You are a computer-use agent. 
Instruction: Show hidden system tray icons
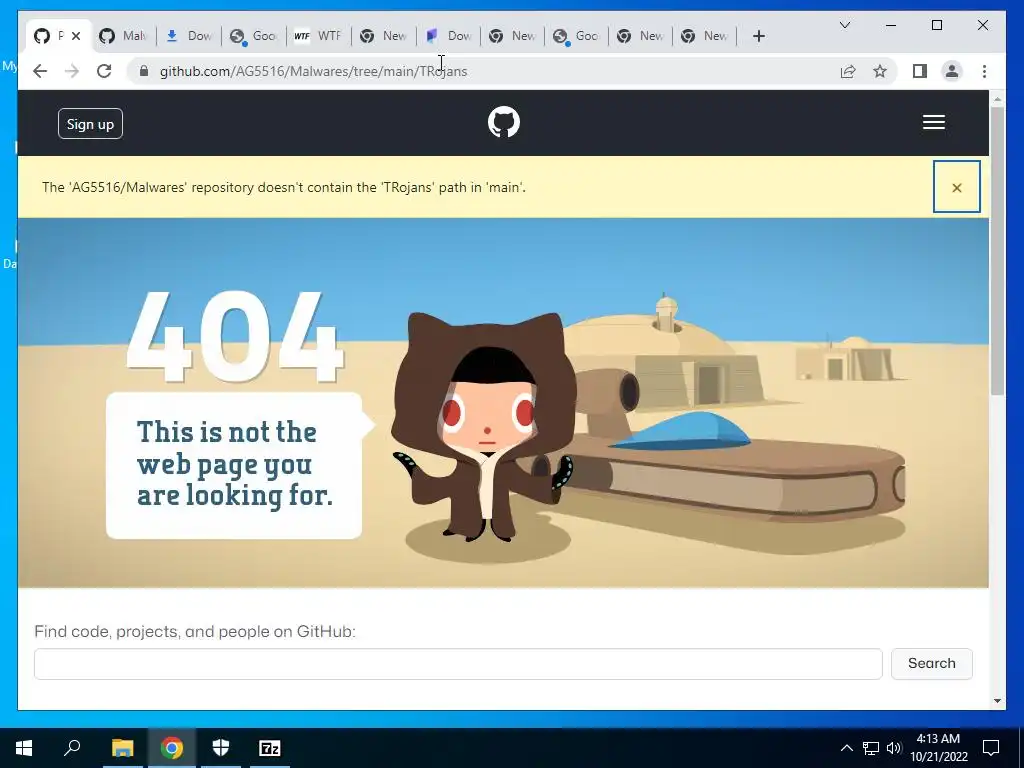pyautogui.click(x=846, y=748)
